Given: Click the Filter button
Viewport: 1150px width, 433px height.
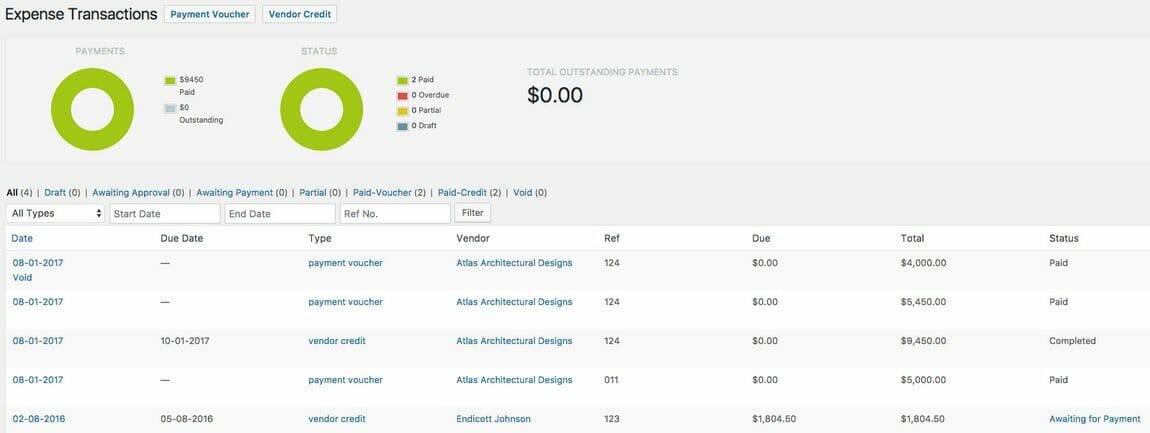Looking at the screenshot, I should [x=473, y=213].
